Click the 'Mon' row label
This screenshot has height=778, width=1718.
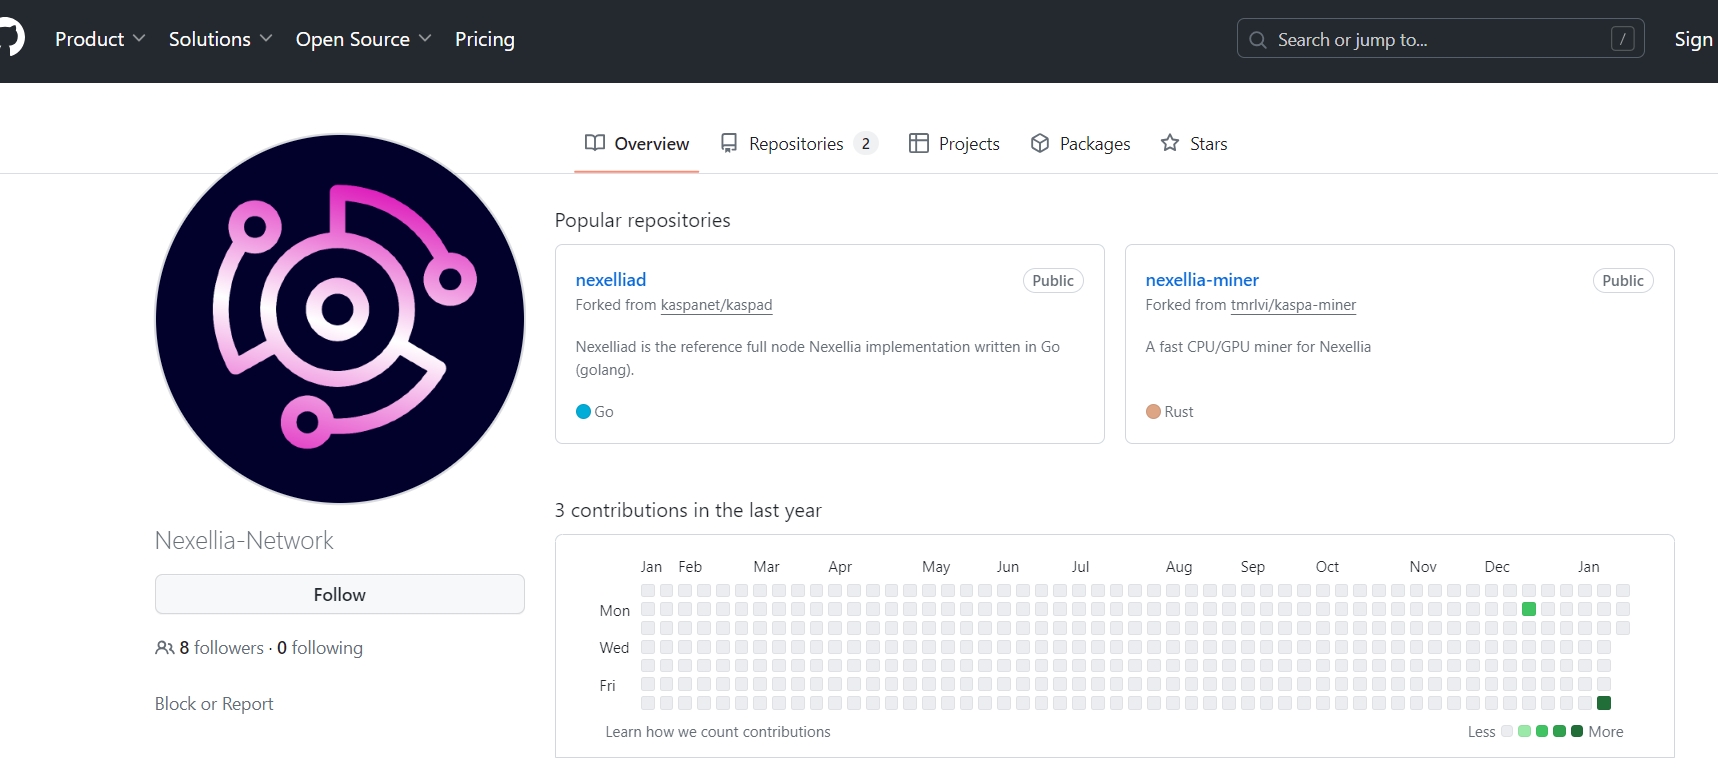pyautogui.click(x=615, y=610)
